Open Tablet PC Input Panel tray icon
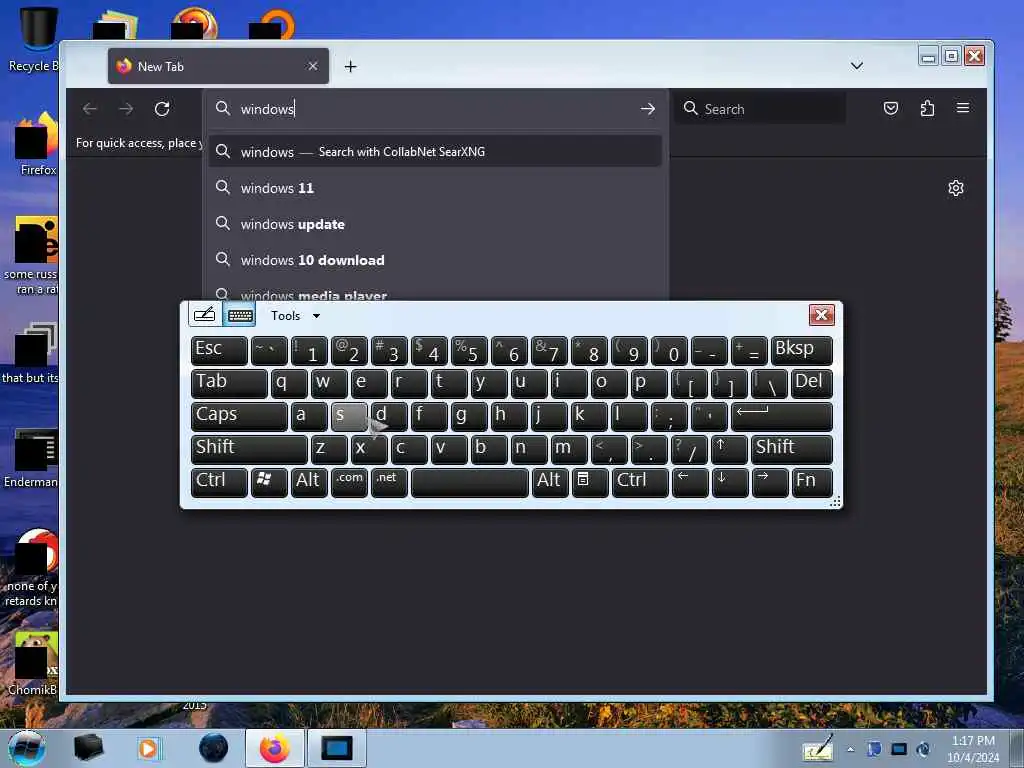The image size is (1024, 768). pos(818,748)
